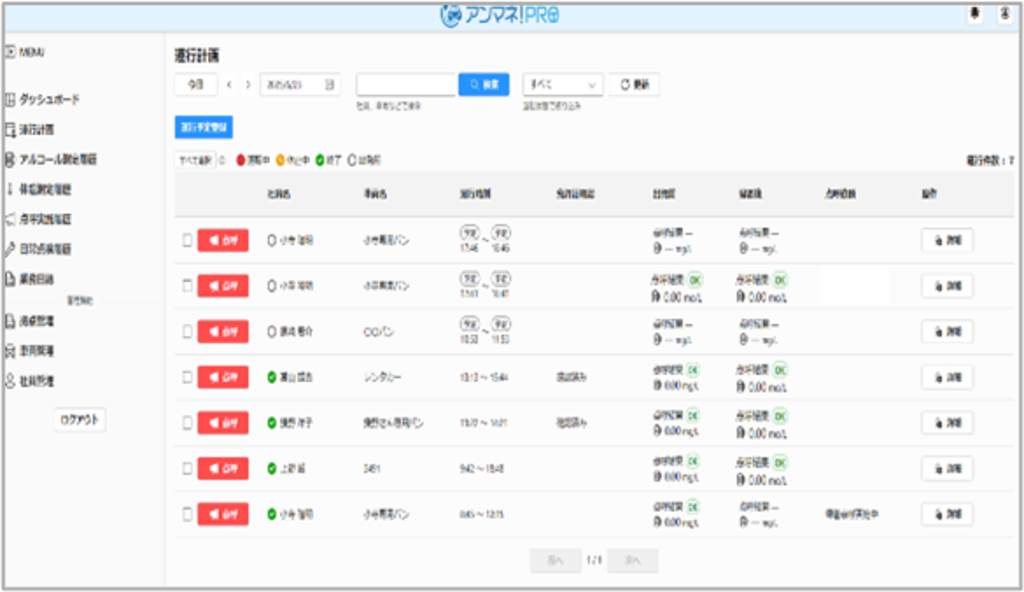Select the checkbox in the レンタカー row
This screenshot has width=1024, height=592.
pos(187,377)
